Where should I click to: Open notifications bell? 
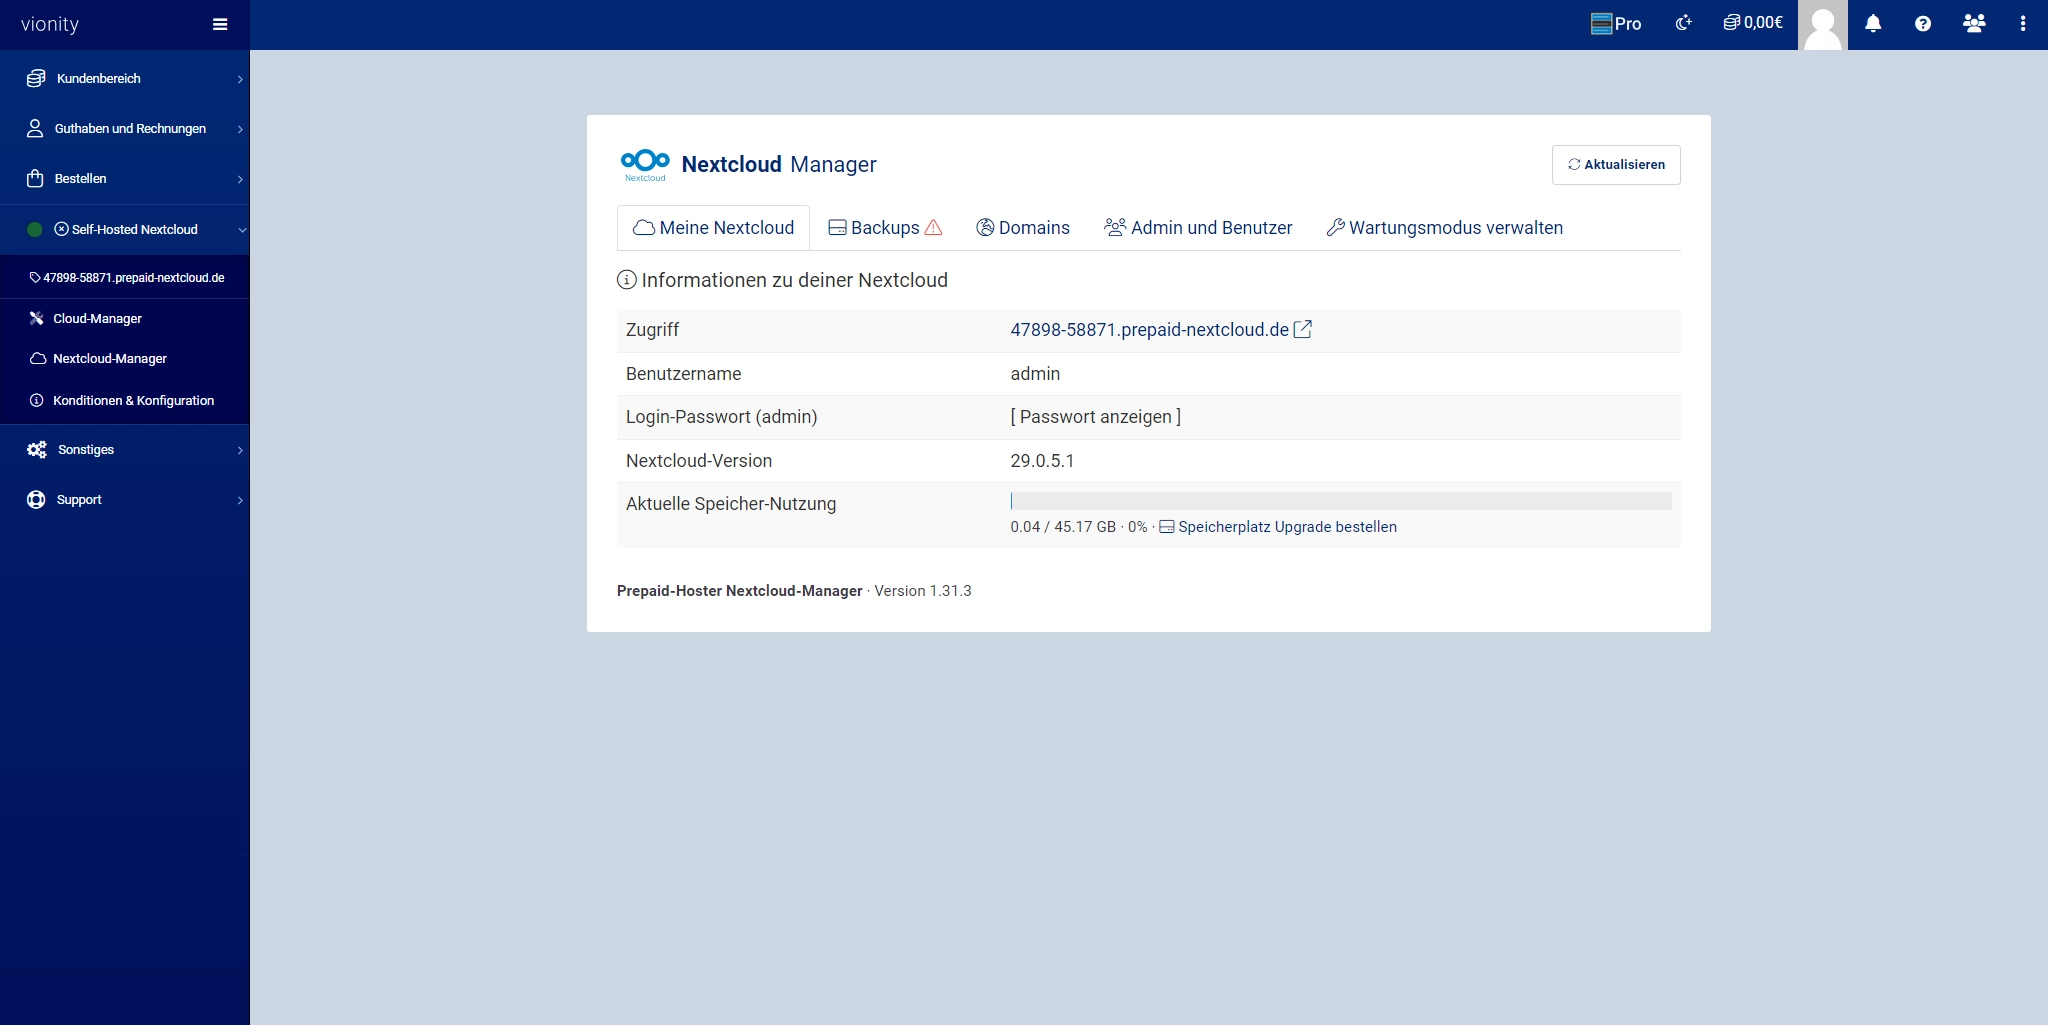[1873, 24]
